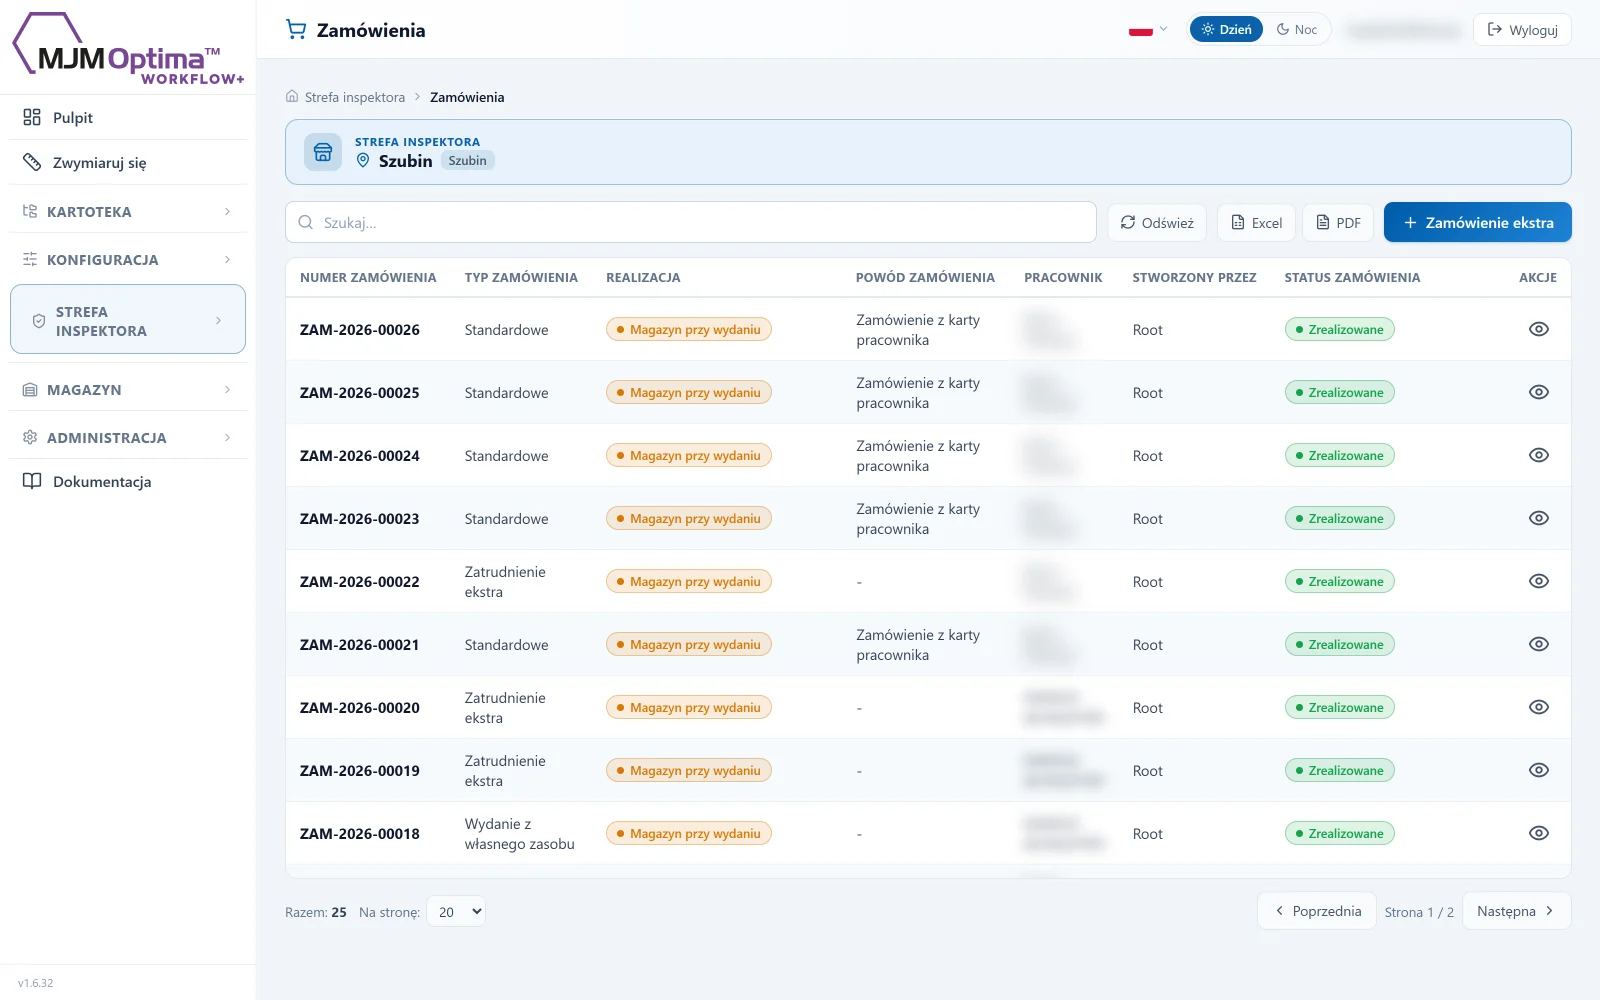This screenshot has width=1600, height=1000.
Task: View order ZAM-2026-00025 via eye icon
Action: tap(1539, 392)
